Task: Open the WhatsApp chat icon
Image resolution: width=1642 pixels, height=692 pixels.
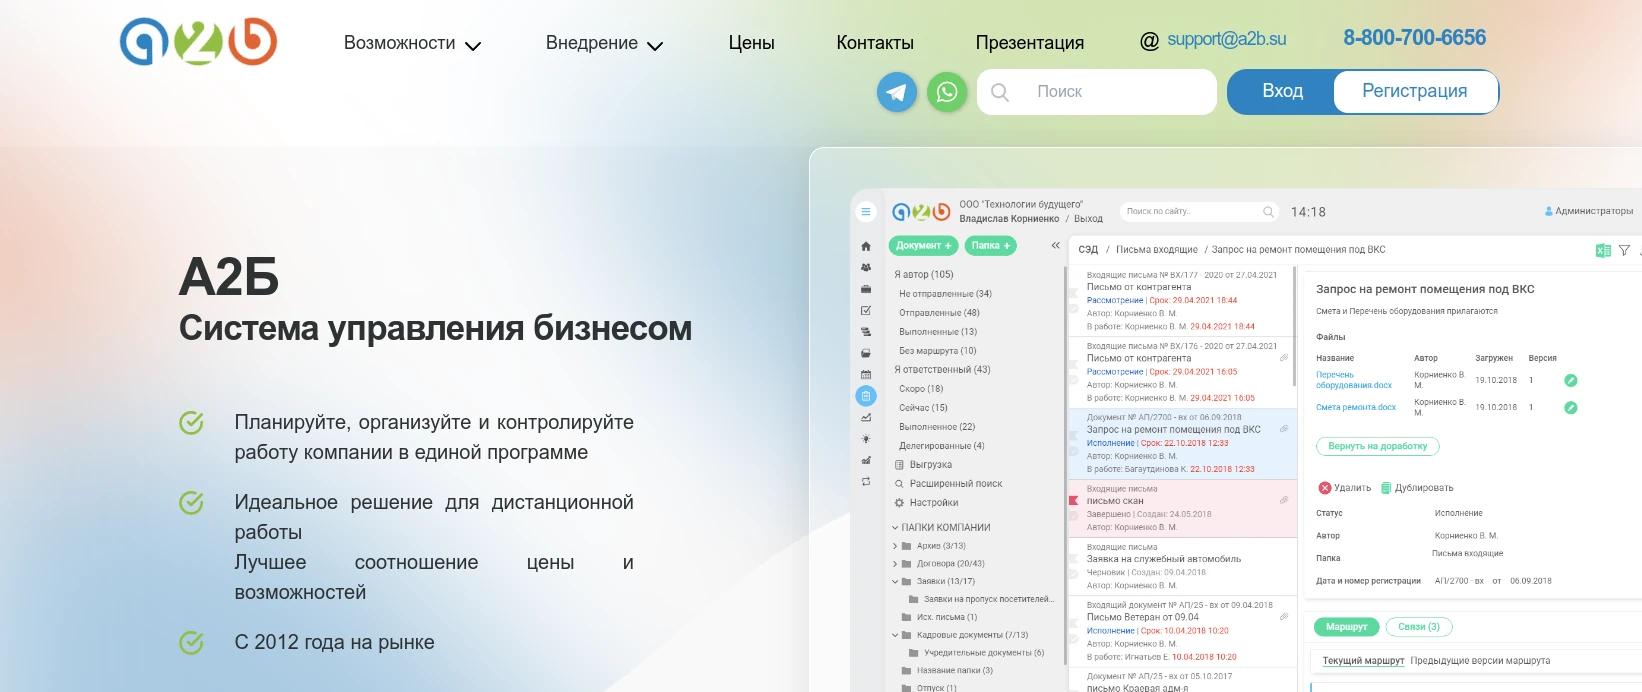Action: pos(947,92)
